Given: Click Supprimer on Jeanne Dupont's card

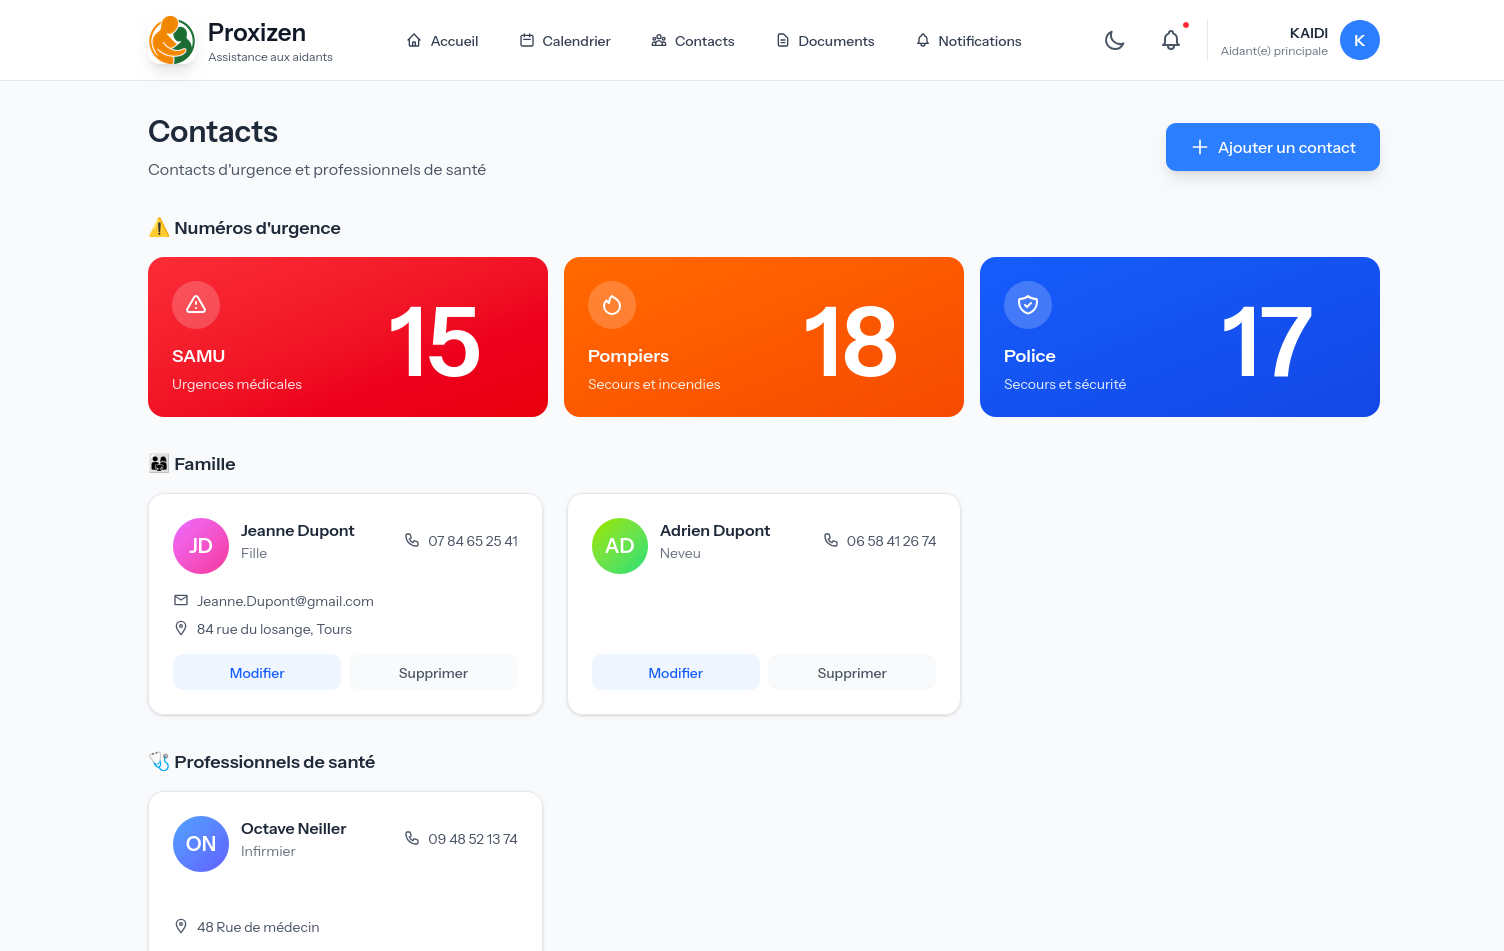Looking at the screenshot, I should pyautogui.click(x=433, y=673).
